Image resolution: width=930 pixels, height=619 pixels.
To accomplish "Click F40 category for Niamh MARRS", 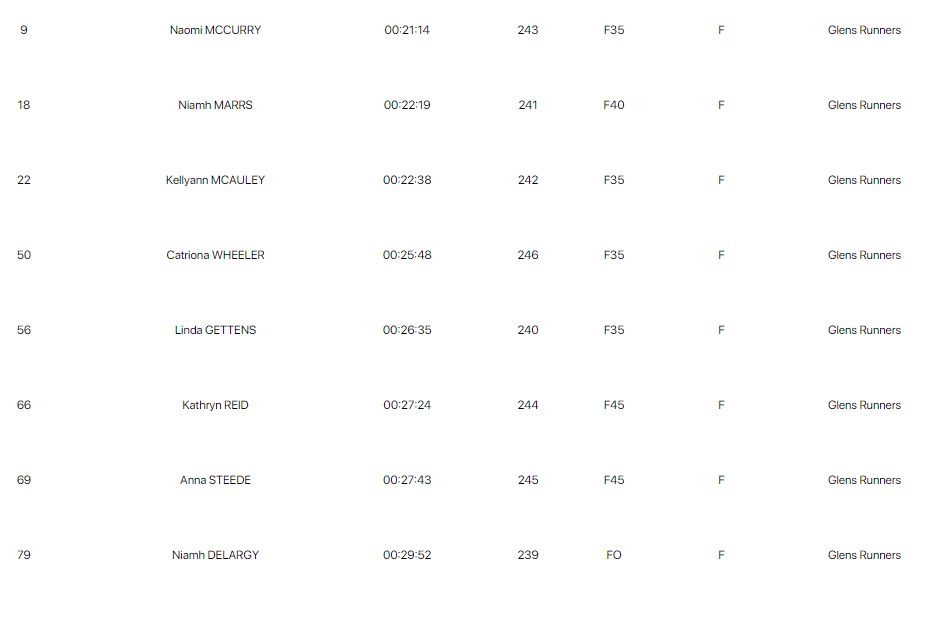I will tap(614, 105).
